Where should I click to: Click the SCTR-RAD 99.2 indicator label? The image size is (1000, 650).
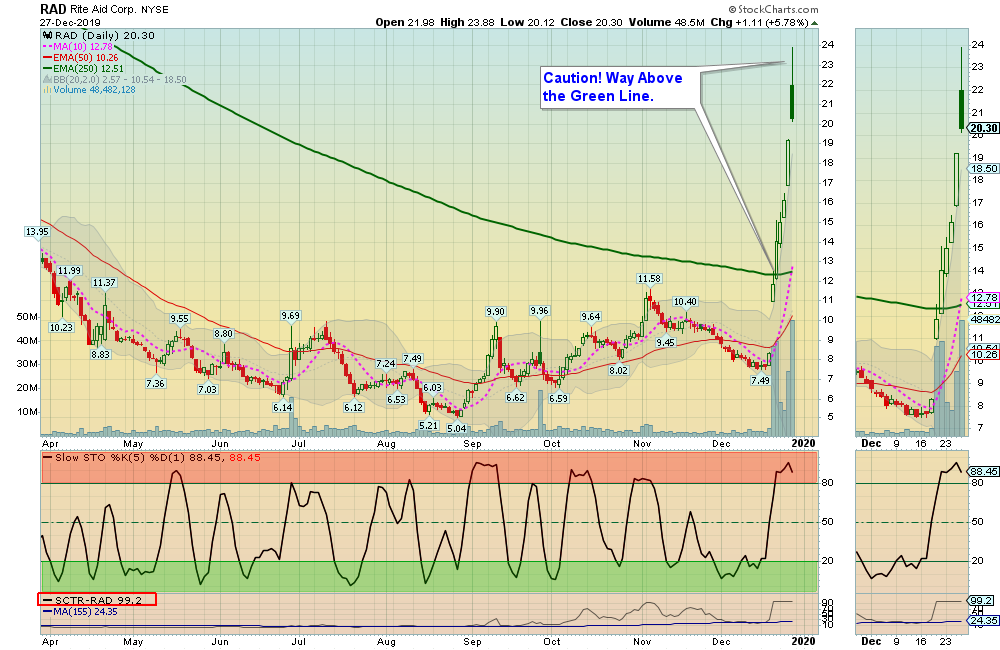(x=98, y=600)
